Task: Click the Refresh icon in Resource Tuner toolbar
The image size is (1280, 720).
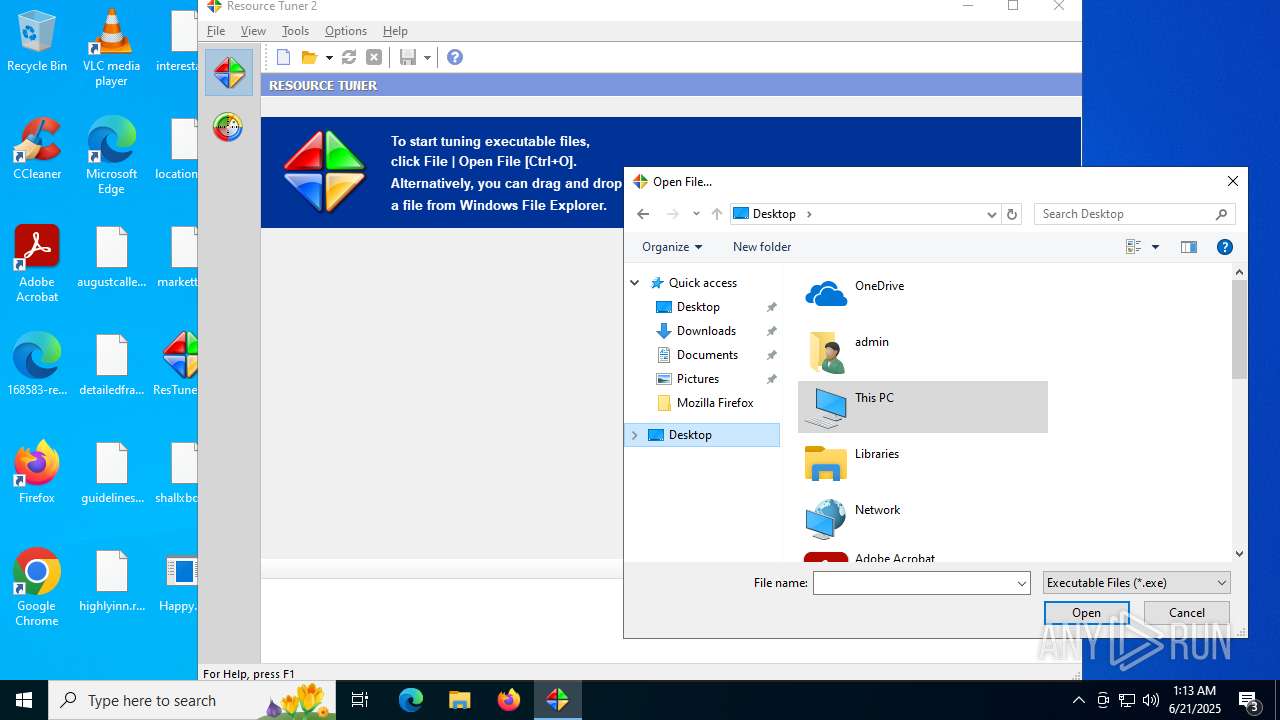Action: tap(349, 57)
